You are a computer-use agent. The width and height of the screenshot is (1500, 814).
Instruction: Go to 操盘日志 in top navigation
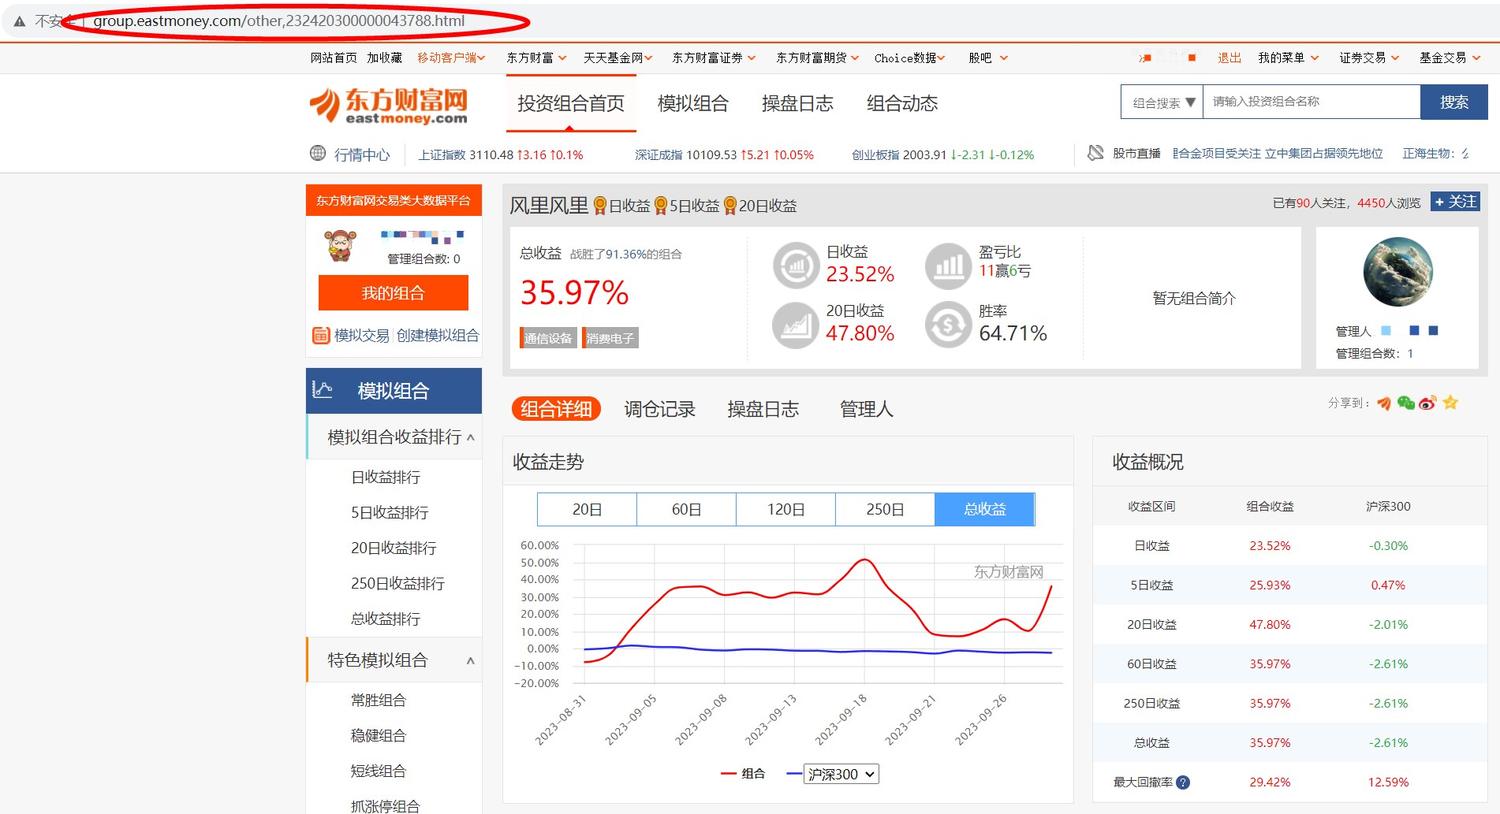(x=797, y=103)
